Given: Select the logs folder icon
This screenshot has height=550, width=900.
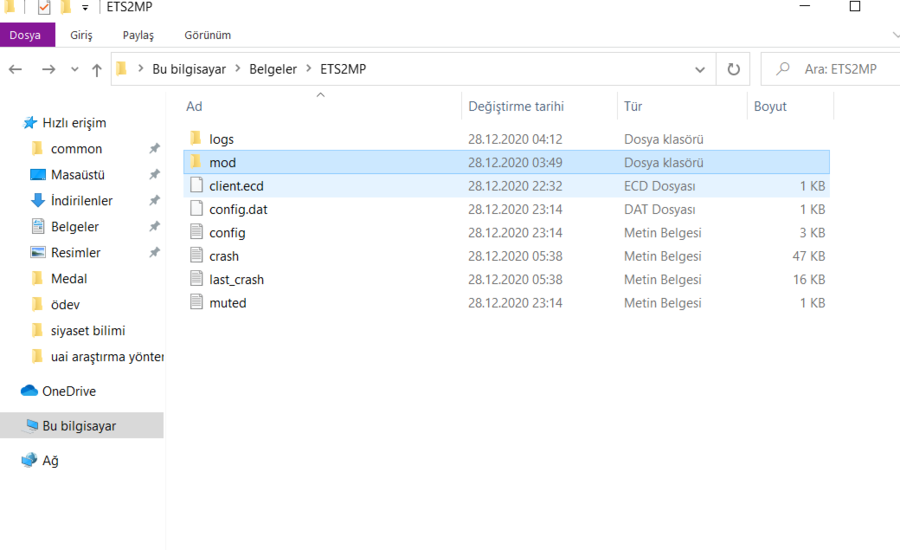Looking at the screenshot, I should click(x=196, y=138).
